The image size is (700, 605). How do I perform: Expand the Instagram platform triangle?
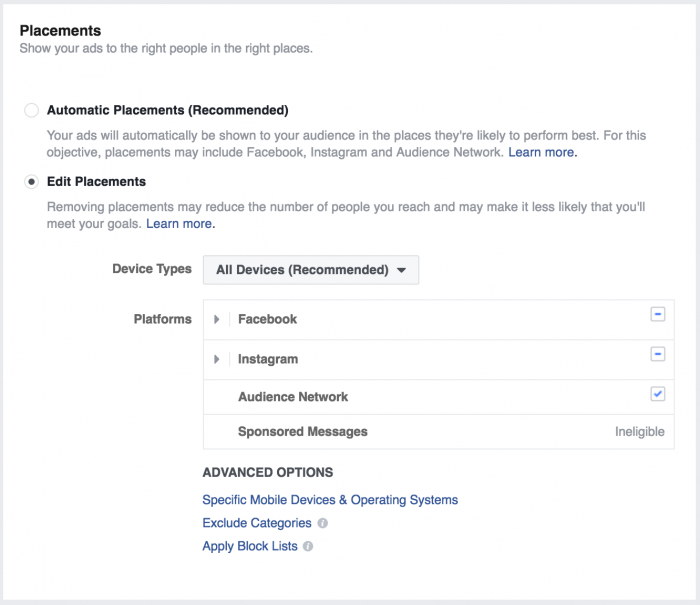tap(217, 359)
